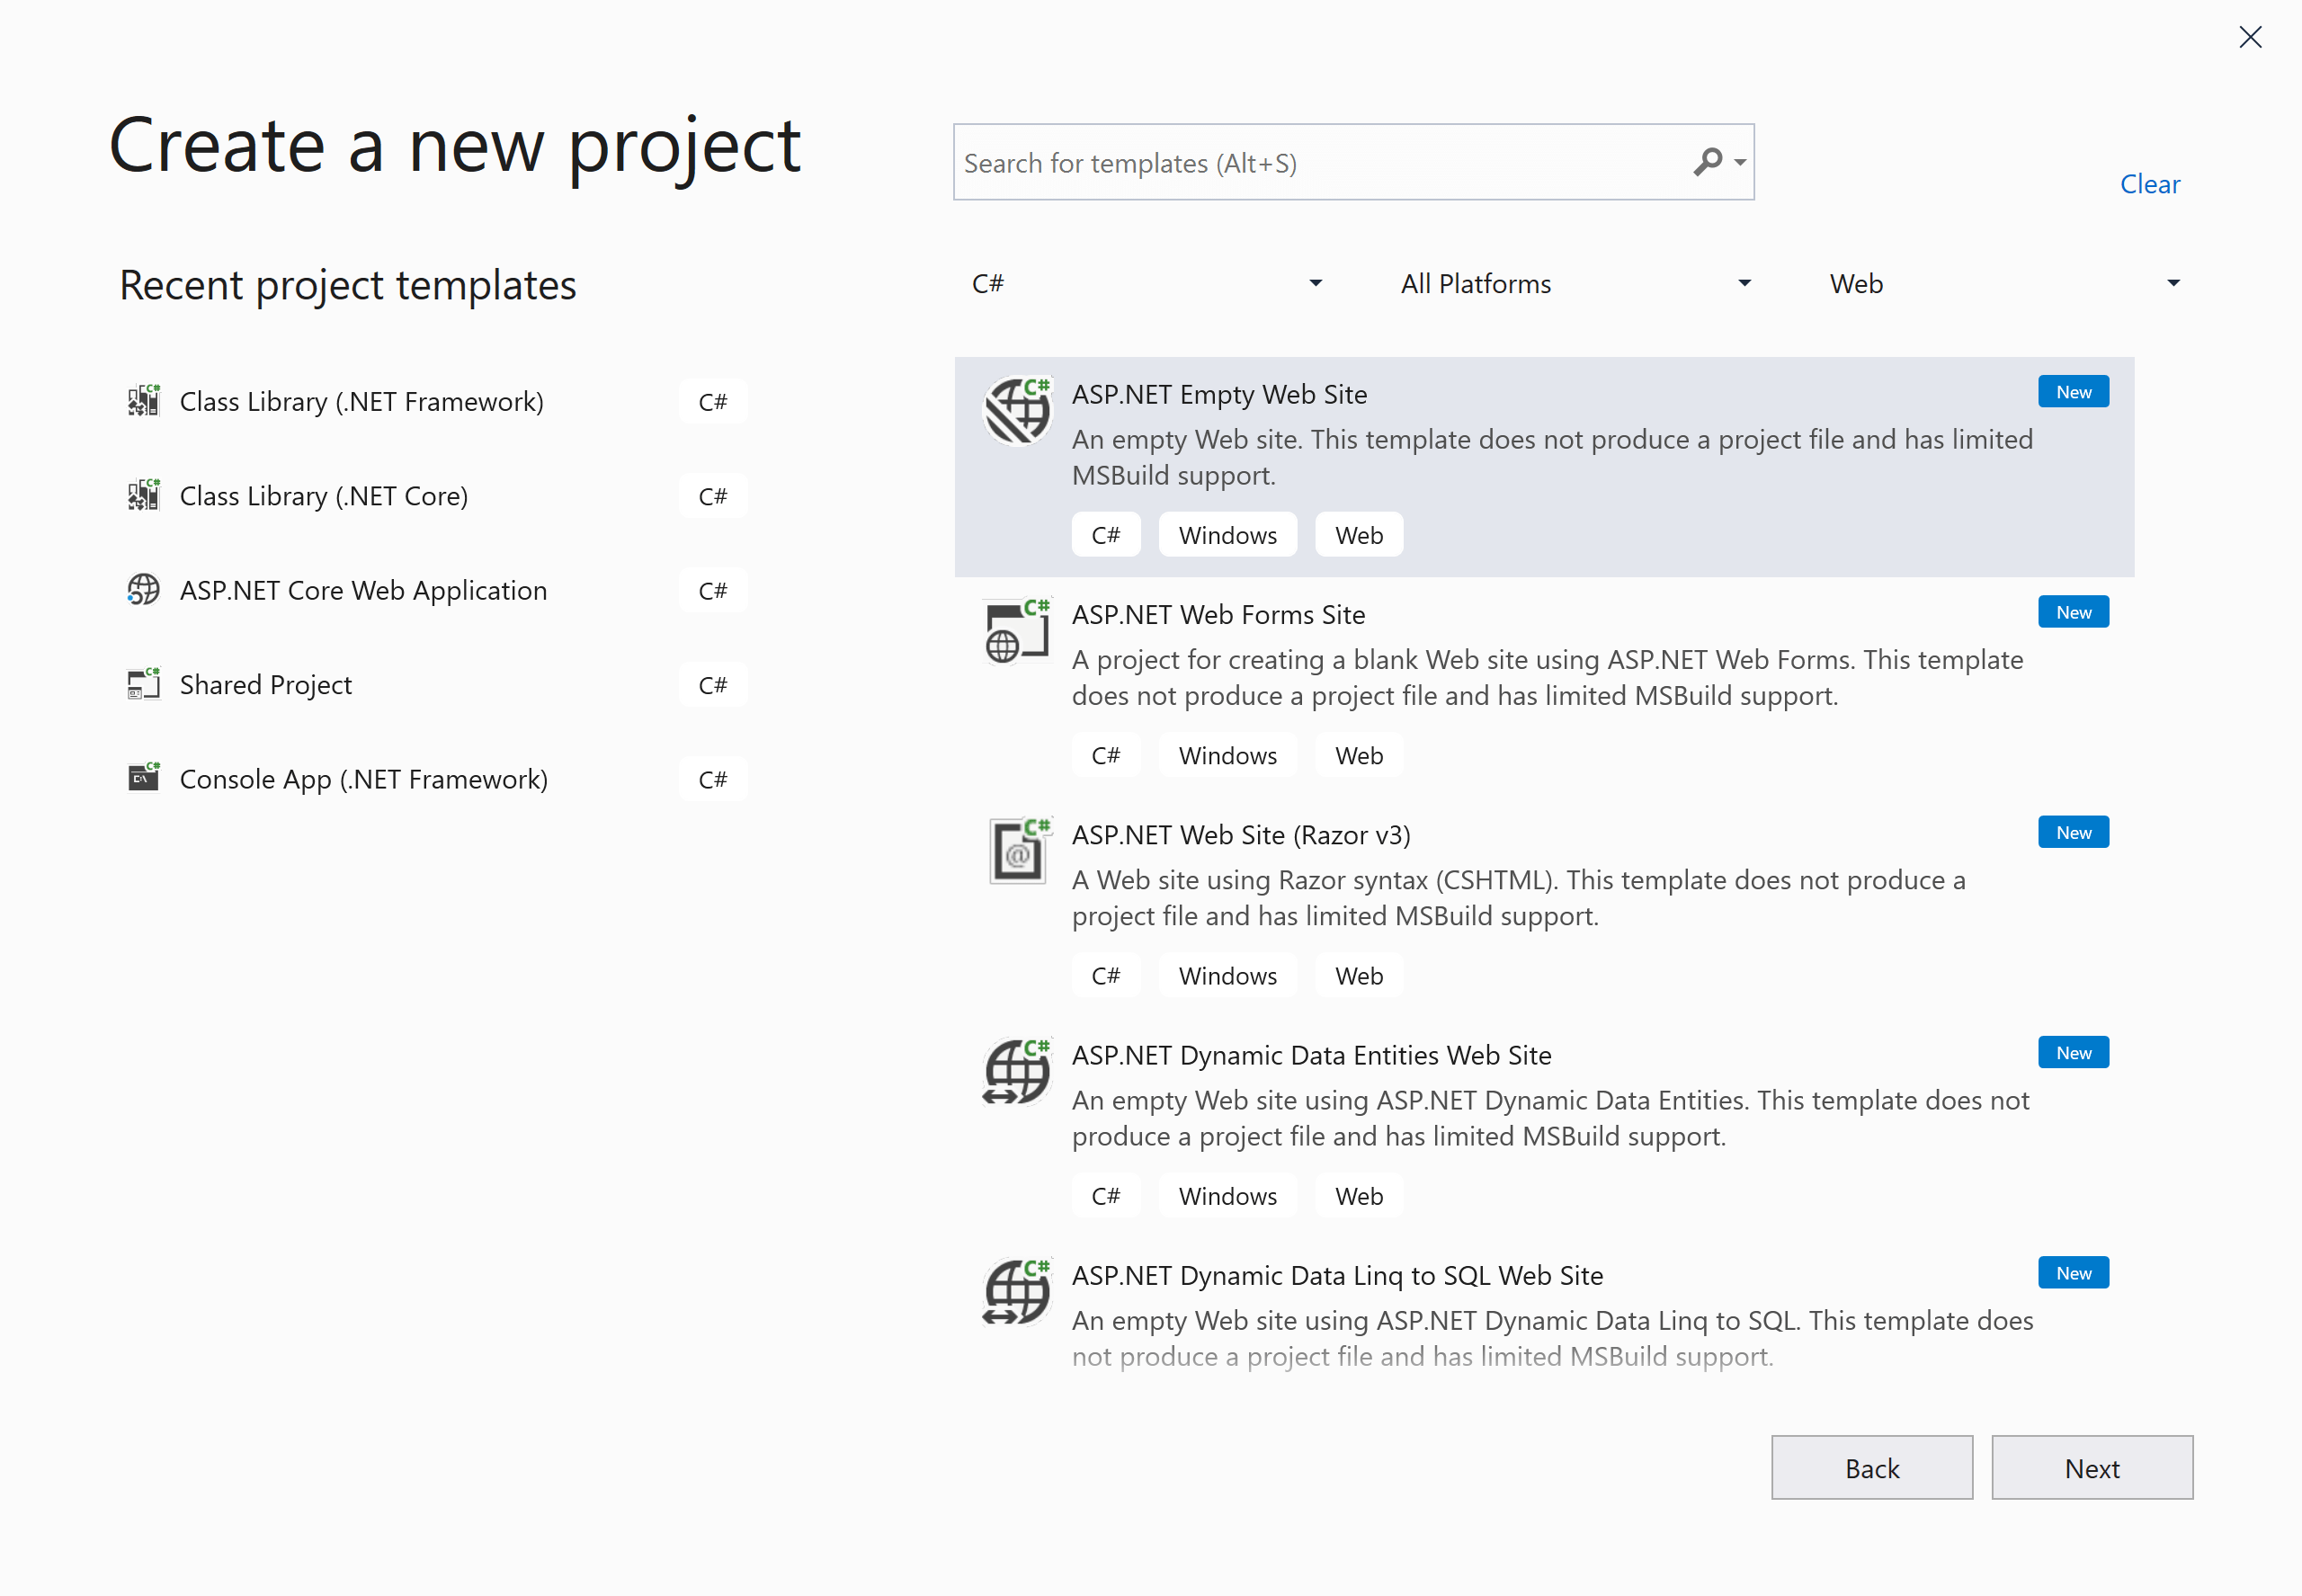Click the Class Library (.NET Framework) icon
This screenshot has width=2302, height=1596.
click(x=143, y=401)
